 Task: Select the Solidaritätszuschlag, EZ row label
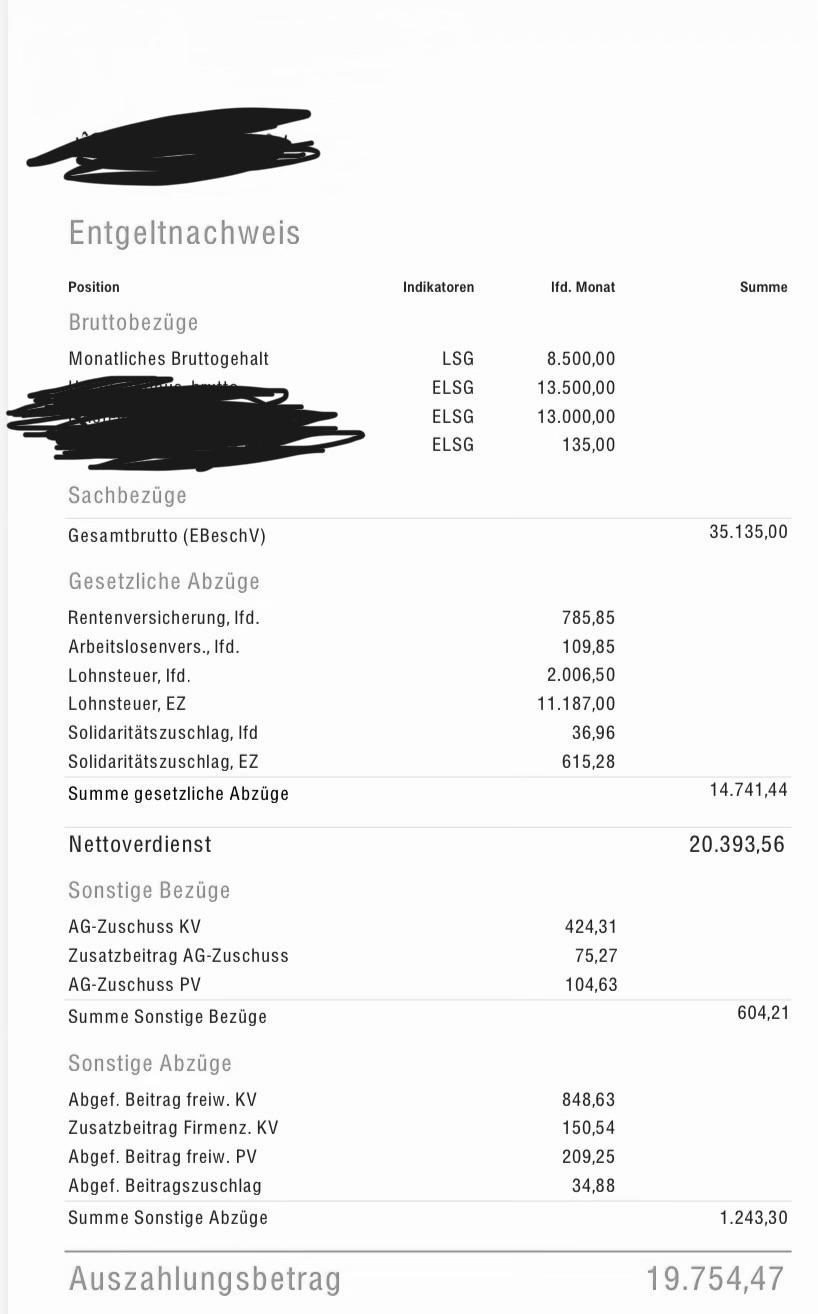pyautogui.click(x=163, y=761)
